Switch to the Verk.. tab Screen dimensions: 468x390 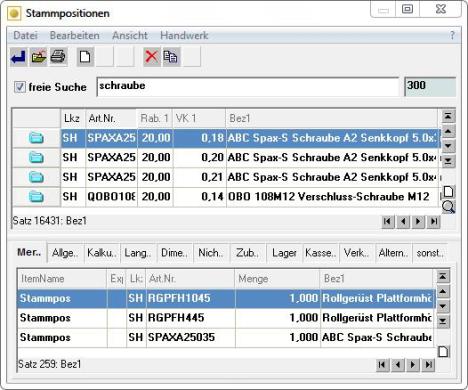click(x=357, y=253)
